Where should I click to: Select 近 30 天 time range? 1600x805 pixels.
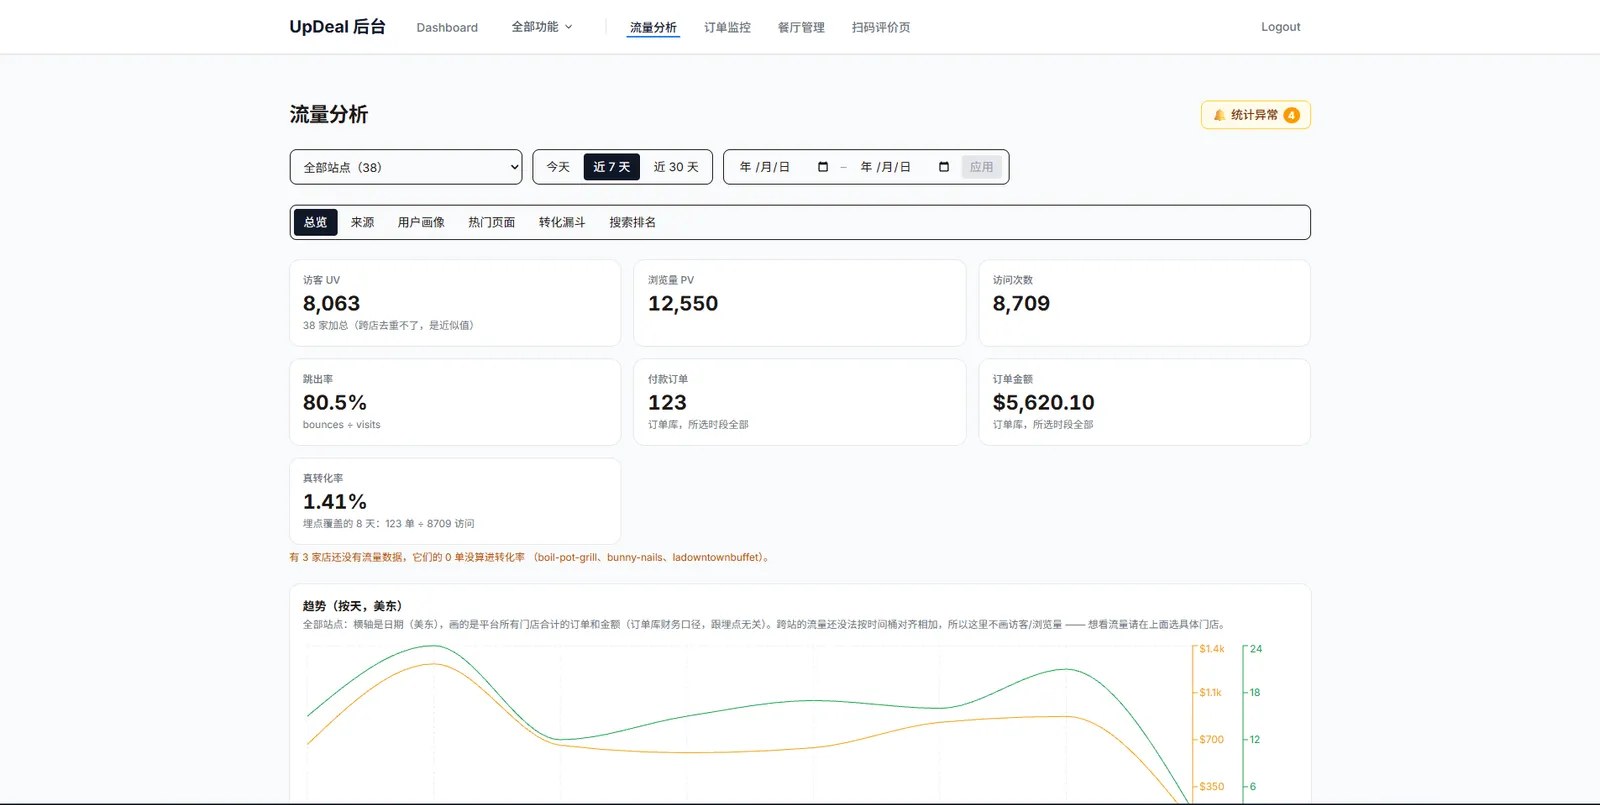676,167
